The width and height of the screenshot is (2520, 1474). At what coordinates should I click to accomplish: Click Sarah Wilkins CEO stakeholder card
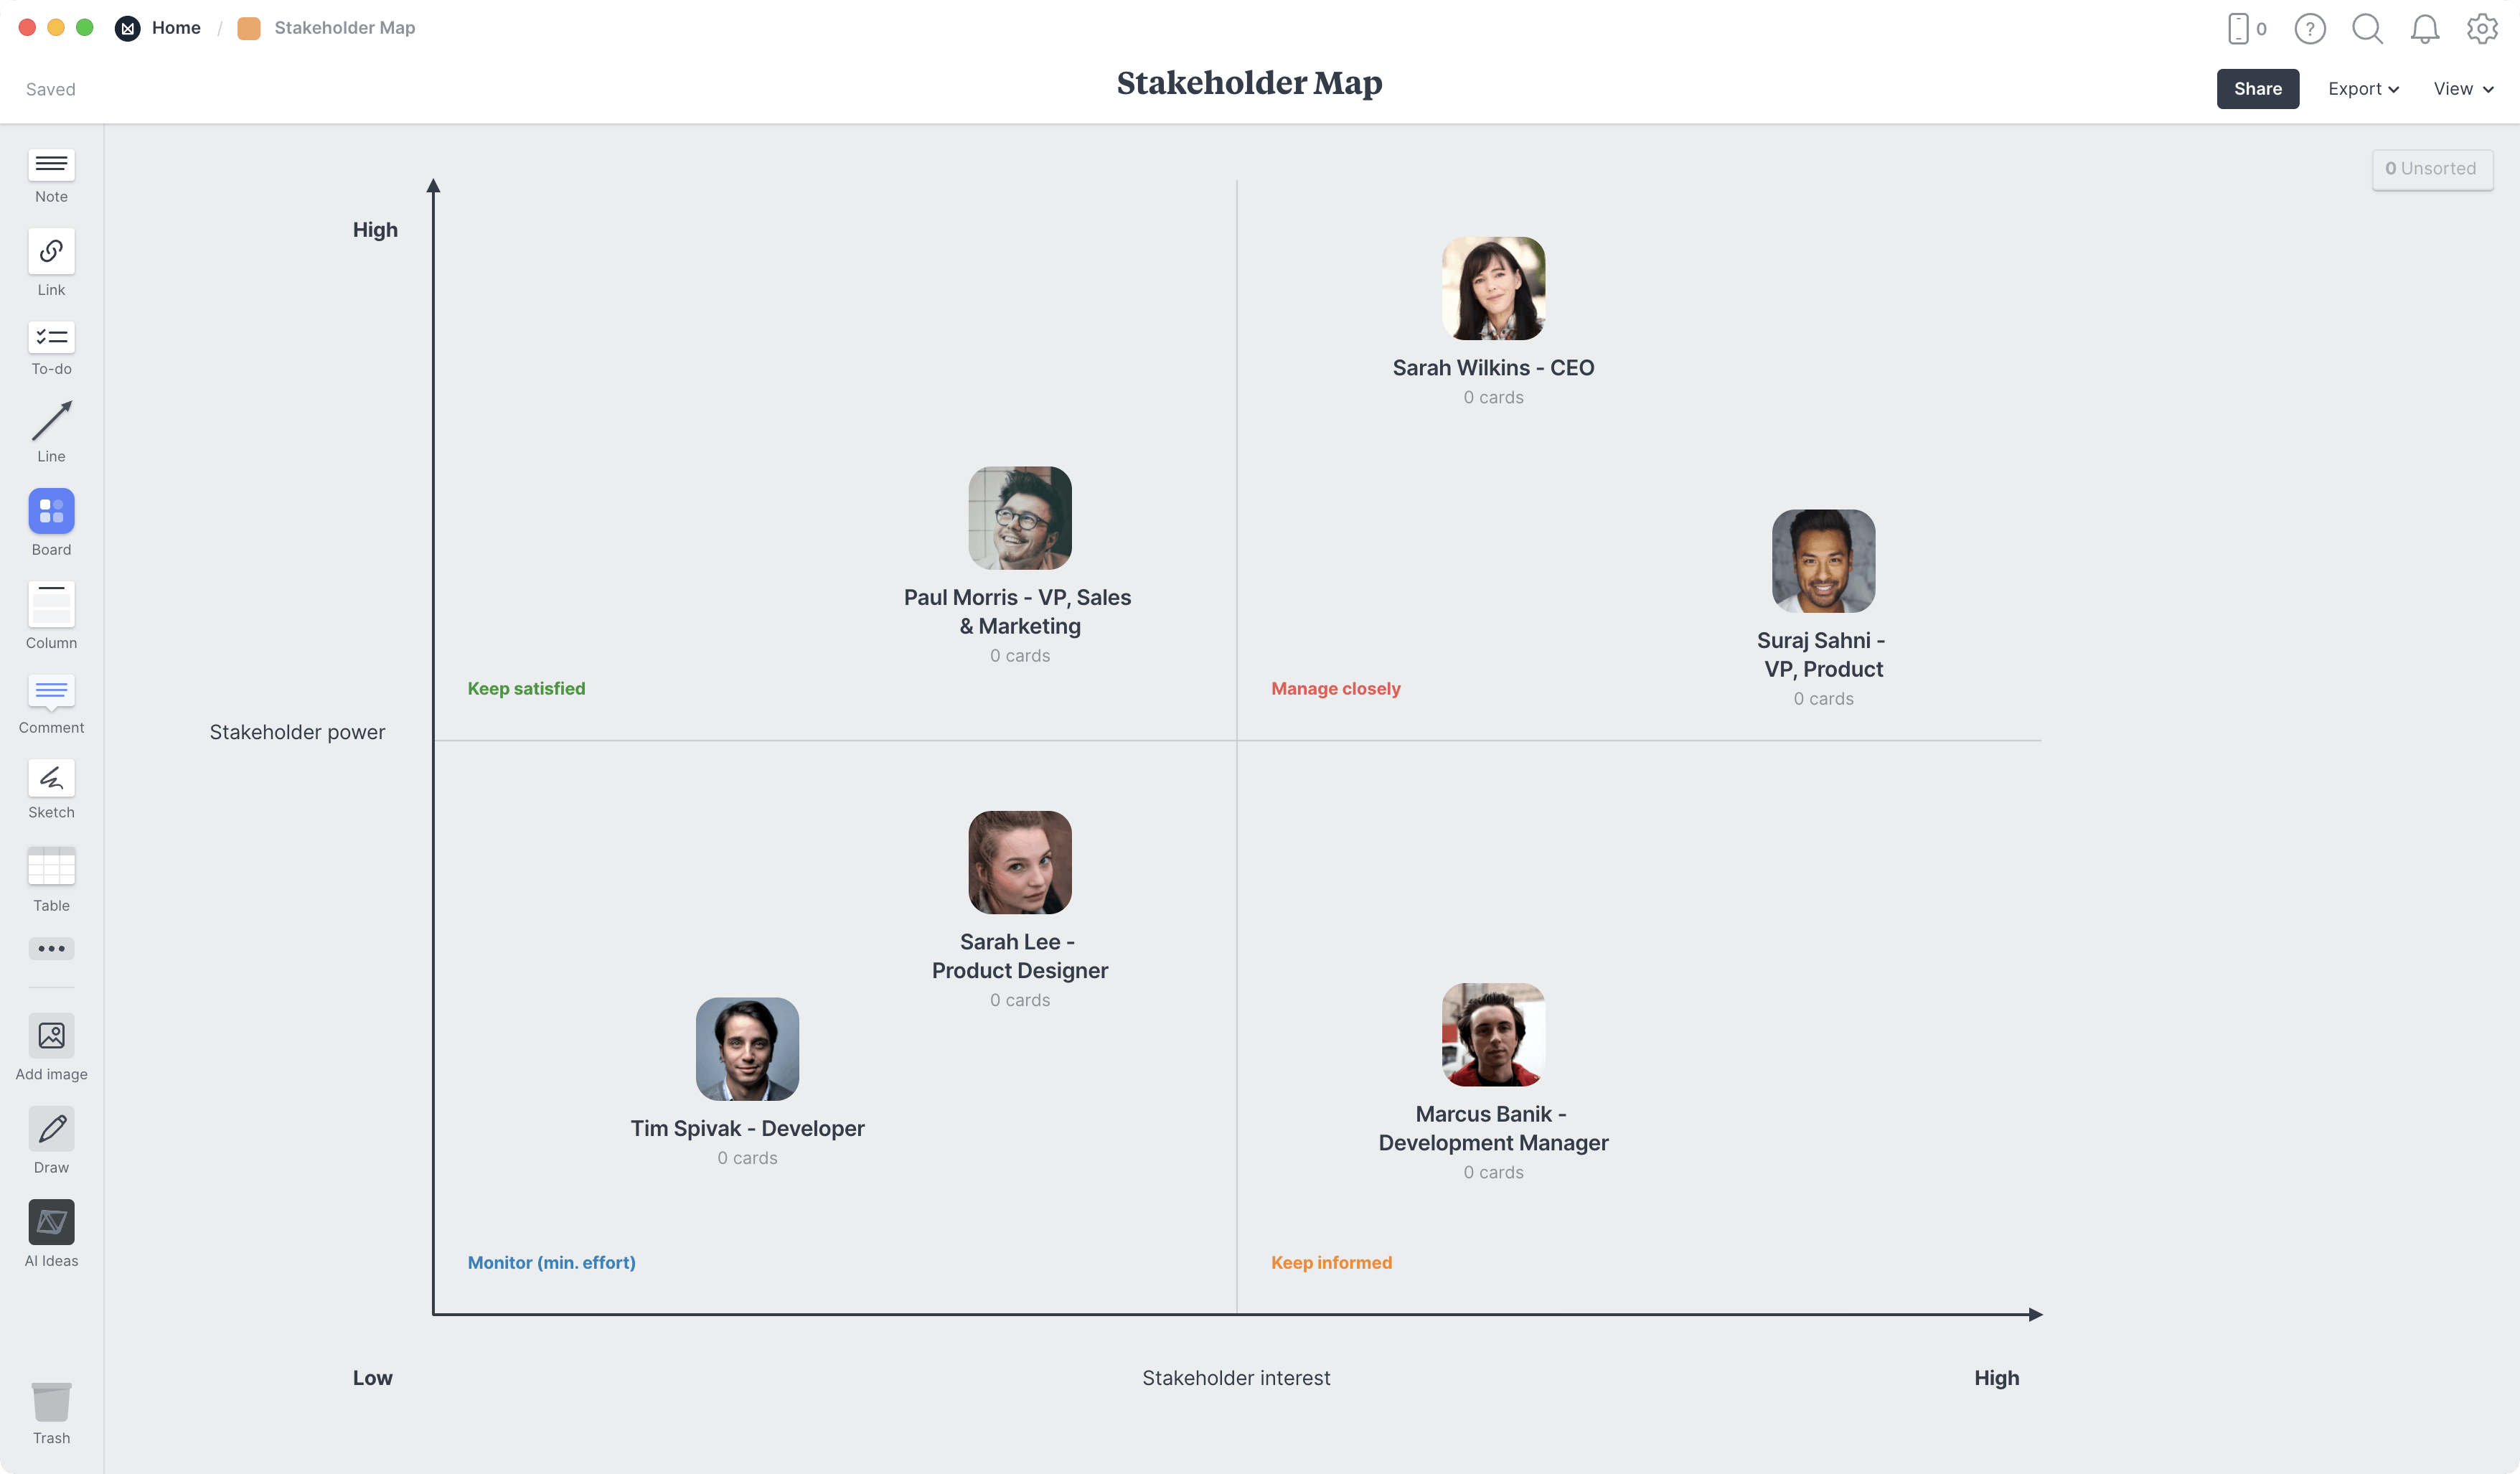coord(1492,321)
